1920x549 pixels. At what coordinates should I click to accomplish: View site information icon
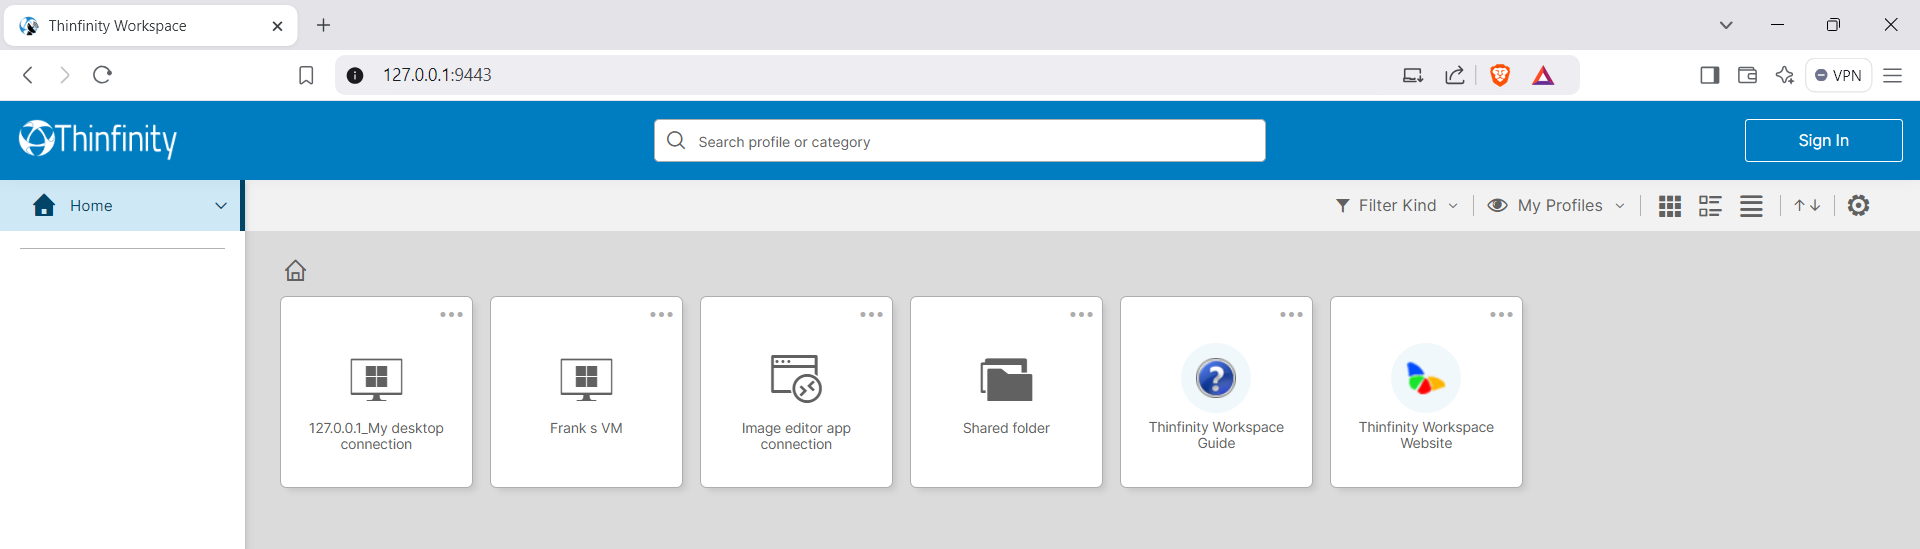355,75
